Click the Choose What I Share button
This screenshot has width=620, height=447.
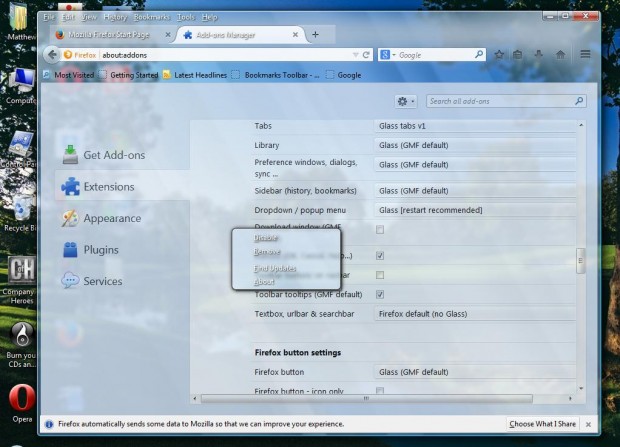click(x=542, y=424)
